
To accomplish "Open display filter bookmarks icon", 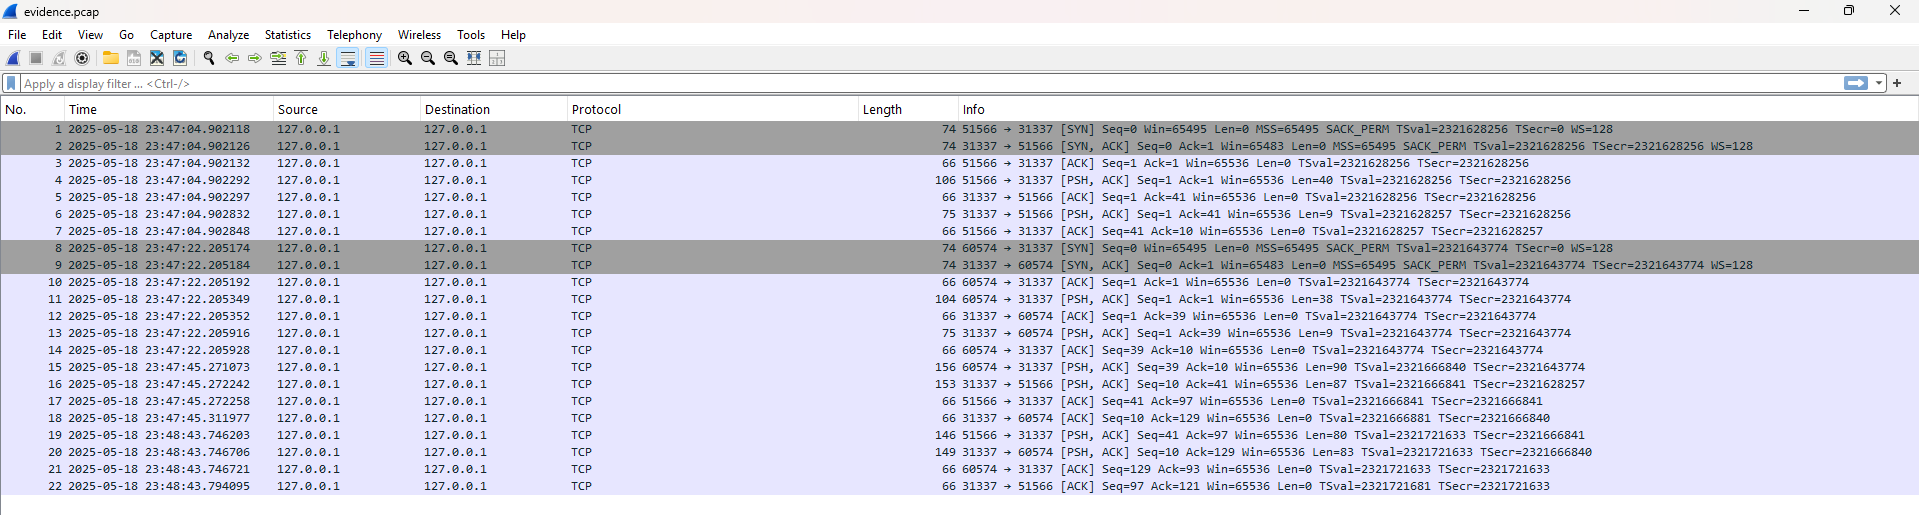I will click(11, 84).
